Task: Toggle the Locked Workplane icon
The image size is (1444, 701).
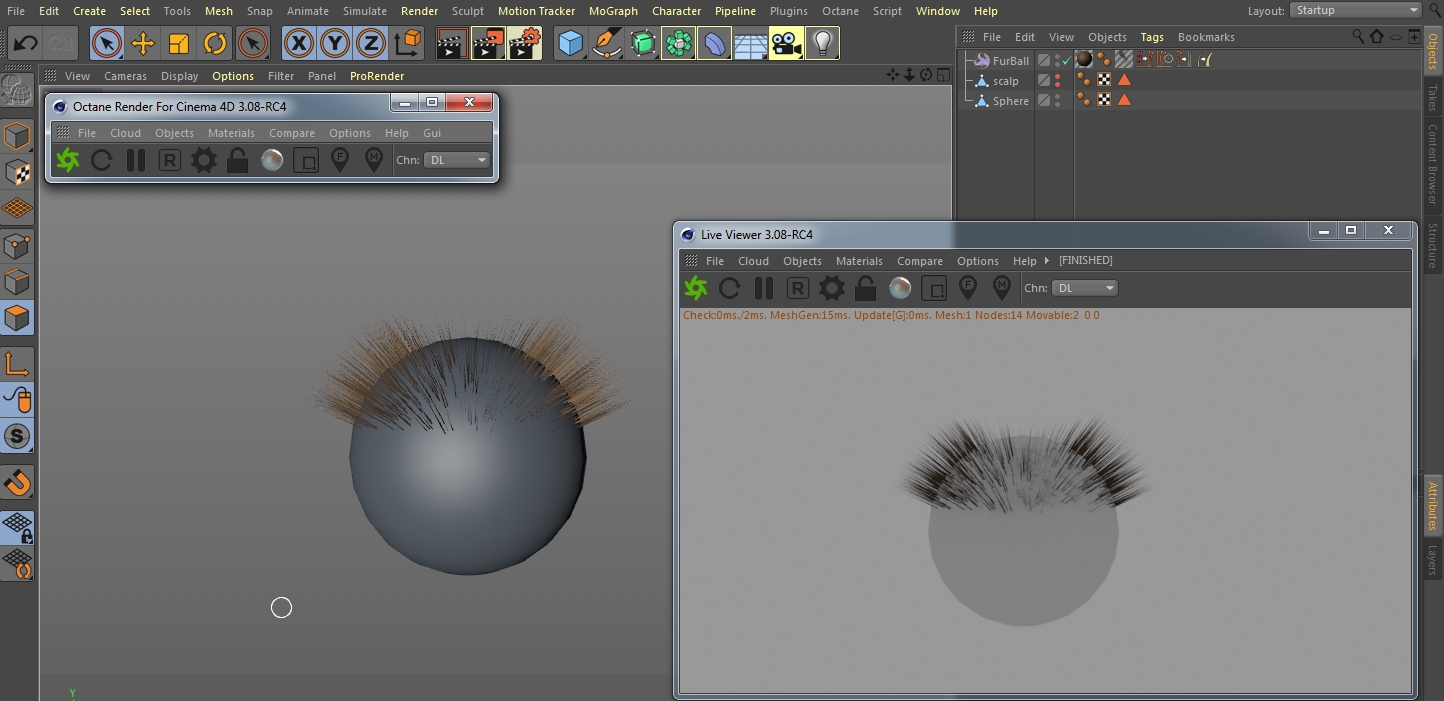Action: coord(18,528)
